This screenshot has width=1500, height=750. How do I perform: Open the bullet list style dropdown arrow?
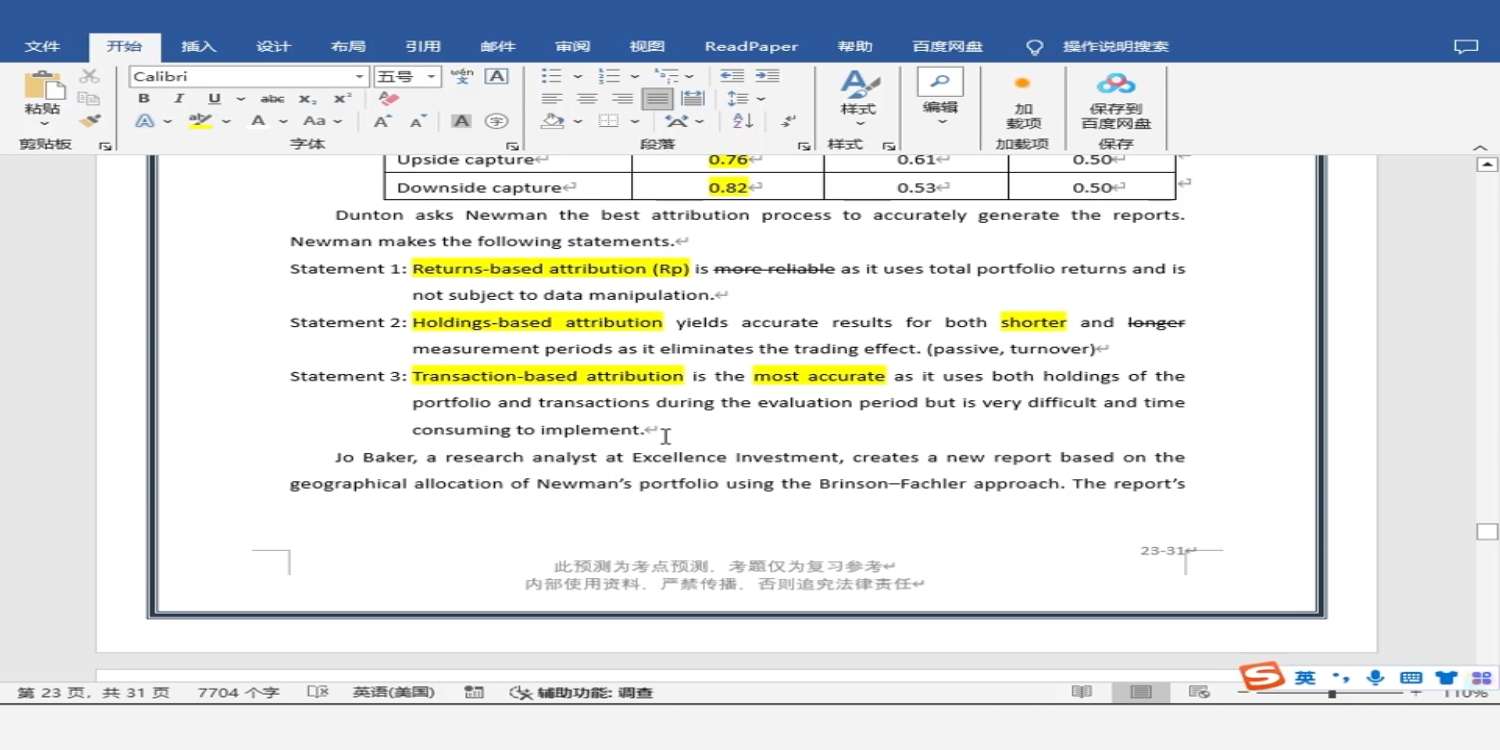(578, 76)
